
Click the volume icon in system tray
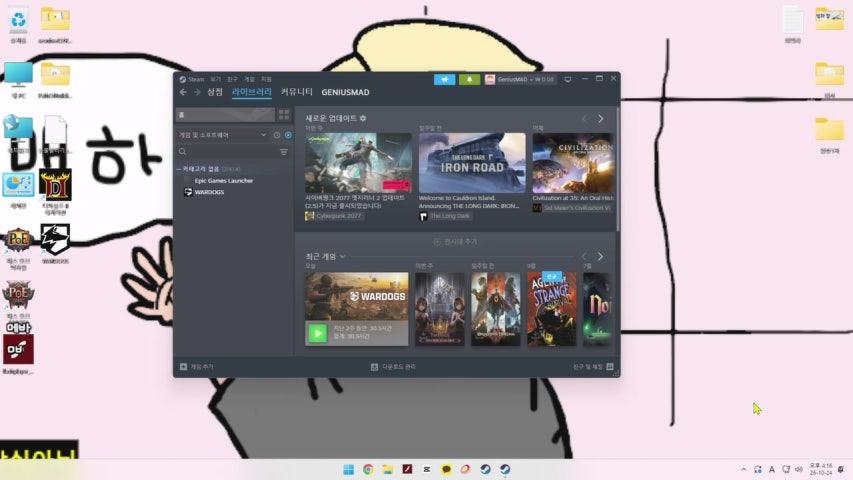799,469
